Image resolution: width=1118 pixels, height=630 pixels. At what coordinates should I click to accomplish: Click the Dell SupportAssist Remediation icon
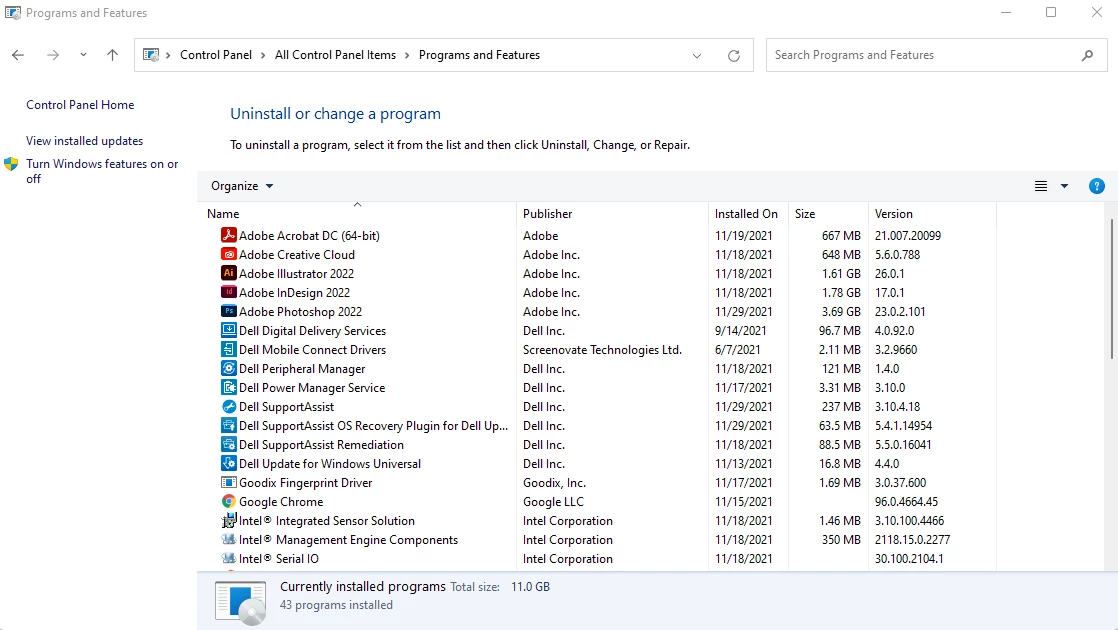pos(228,444)
